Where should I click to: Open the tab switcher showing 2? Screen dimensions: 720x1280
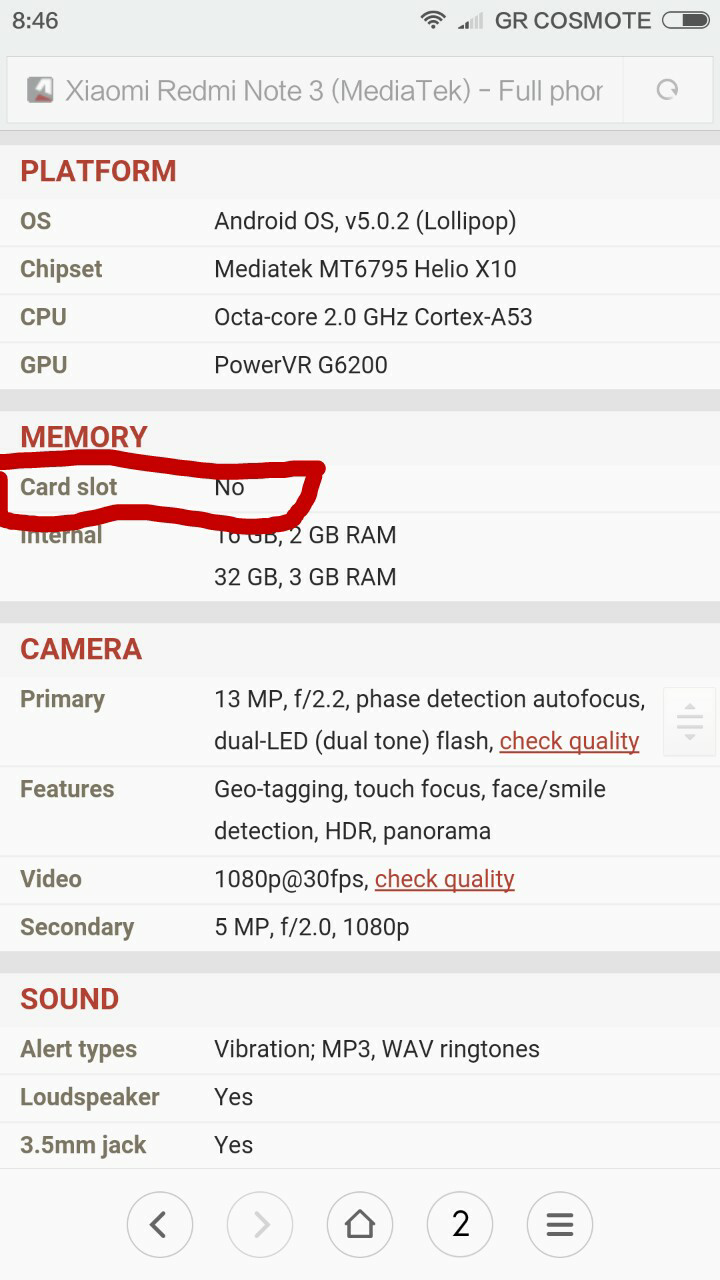click(x=460, y=1224)
